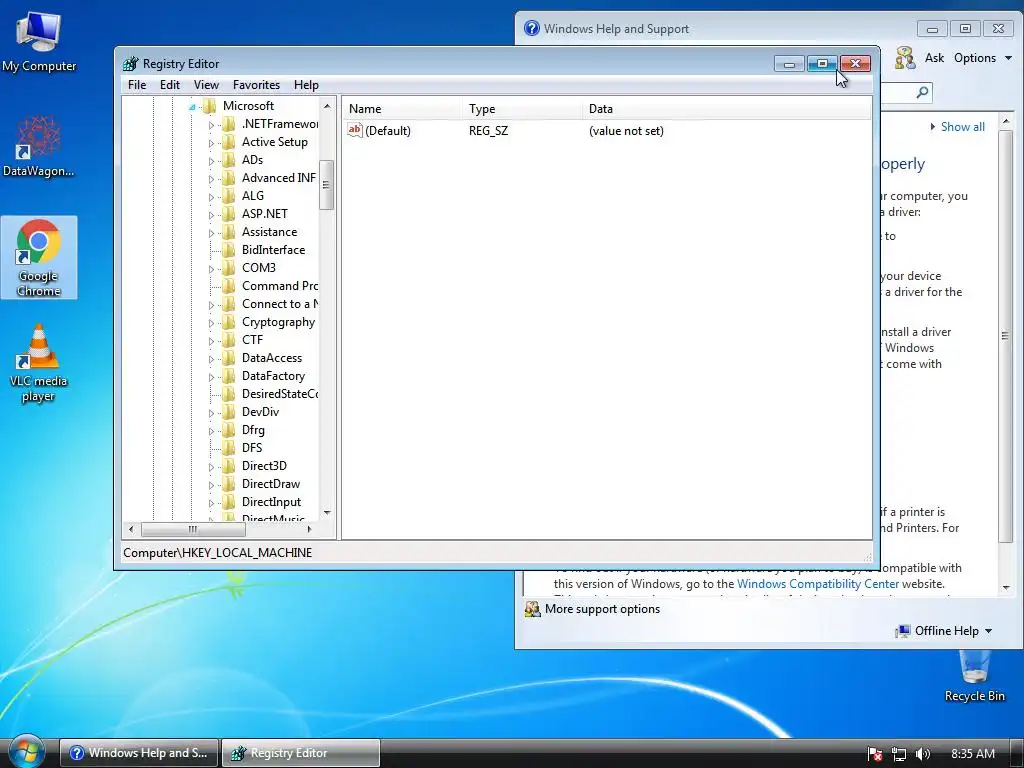Click the BidInterface folder icon

[x=229, y=249]
